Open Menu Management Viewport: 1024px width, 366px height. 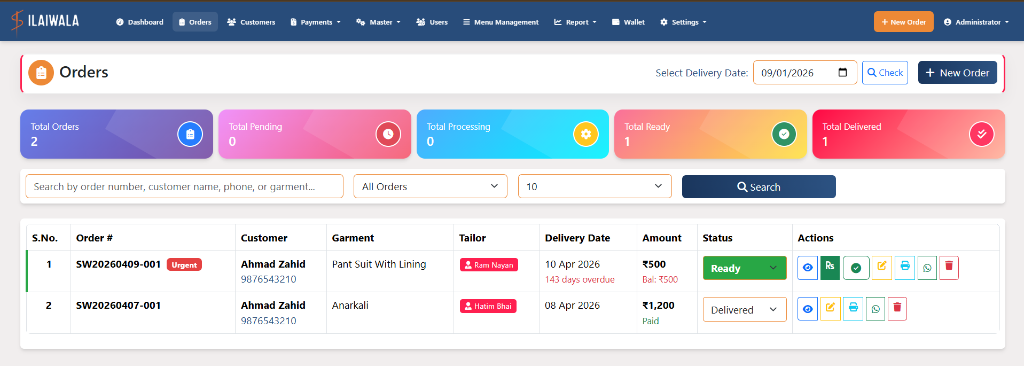coord(501,22)
